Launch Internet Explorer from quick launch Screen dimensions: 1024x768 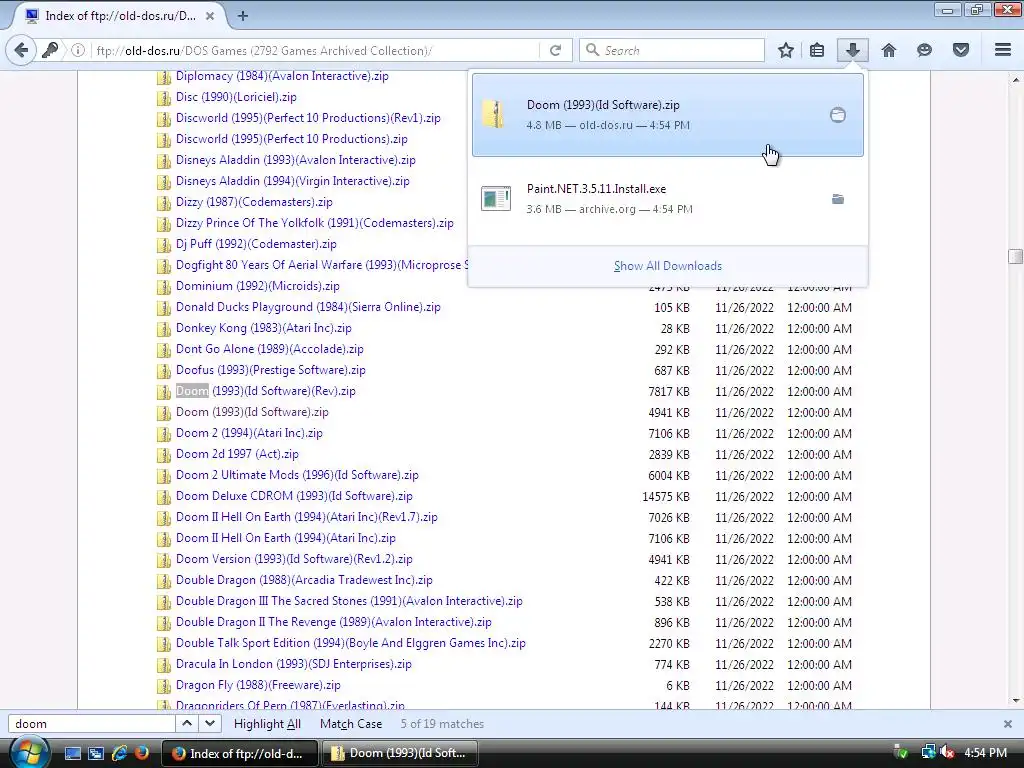[119, 753]
